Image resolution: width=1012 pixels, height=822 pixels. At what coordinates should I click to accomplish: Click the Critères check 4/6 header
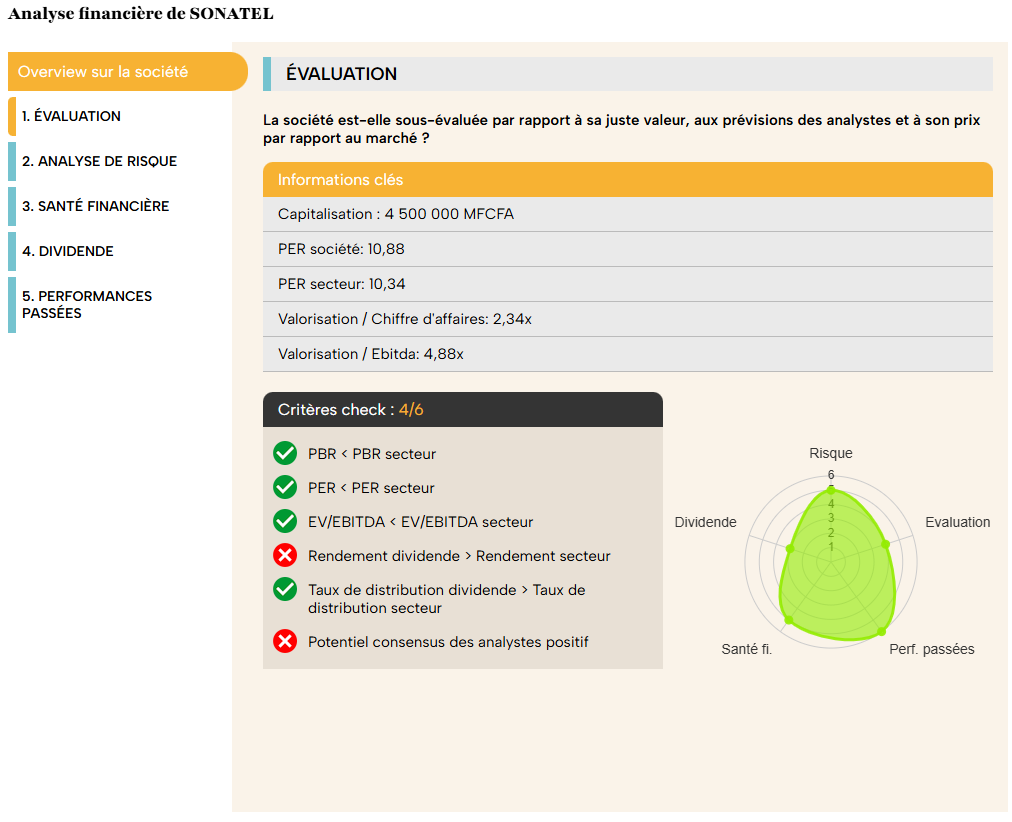[463, 410]
